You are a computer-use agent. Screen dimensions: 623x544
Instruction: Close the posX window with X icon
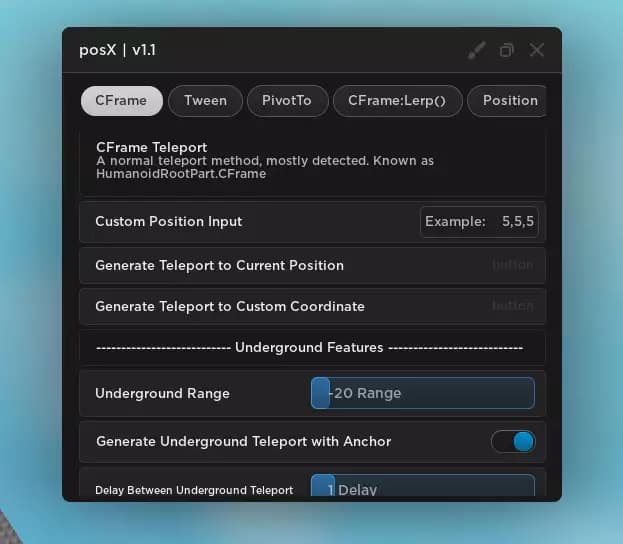pyautogui.click(x=537, y=50)
